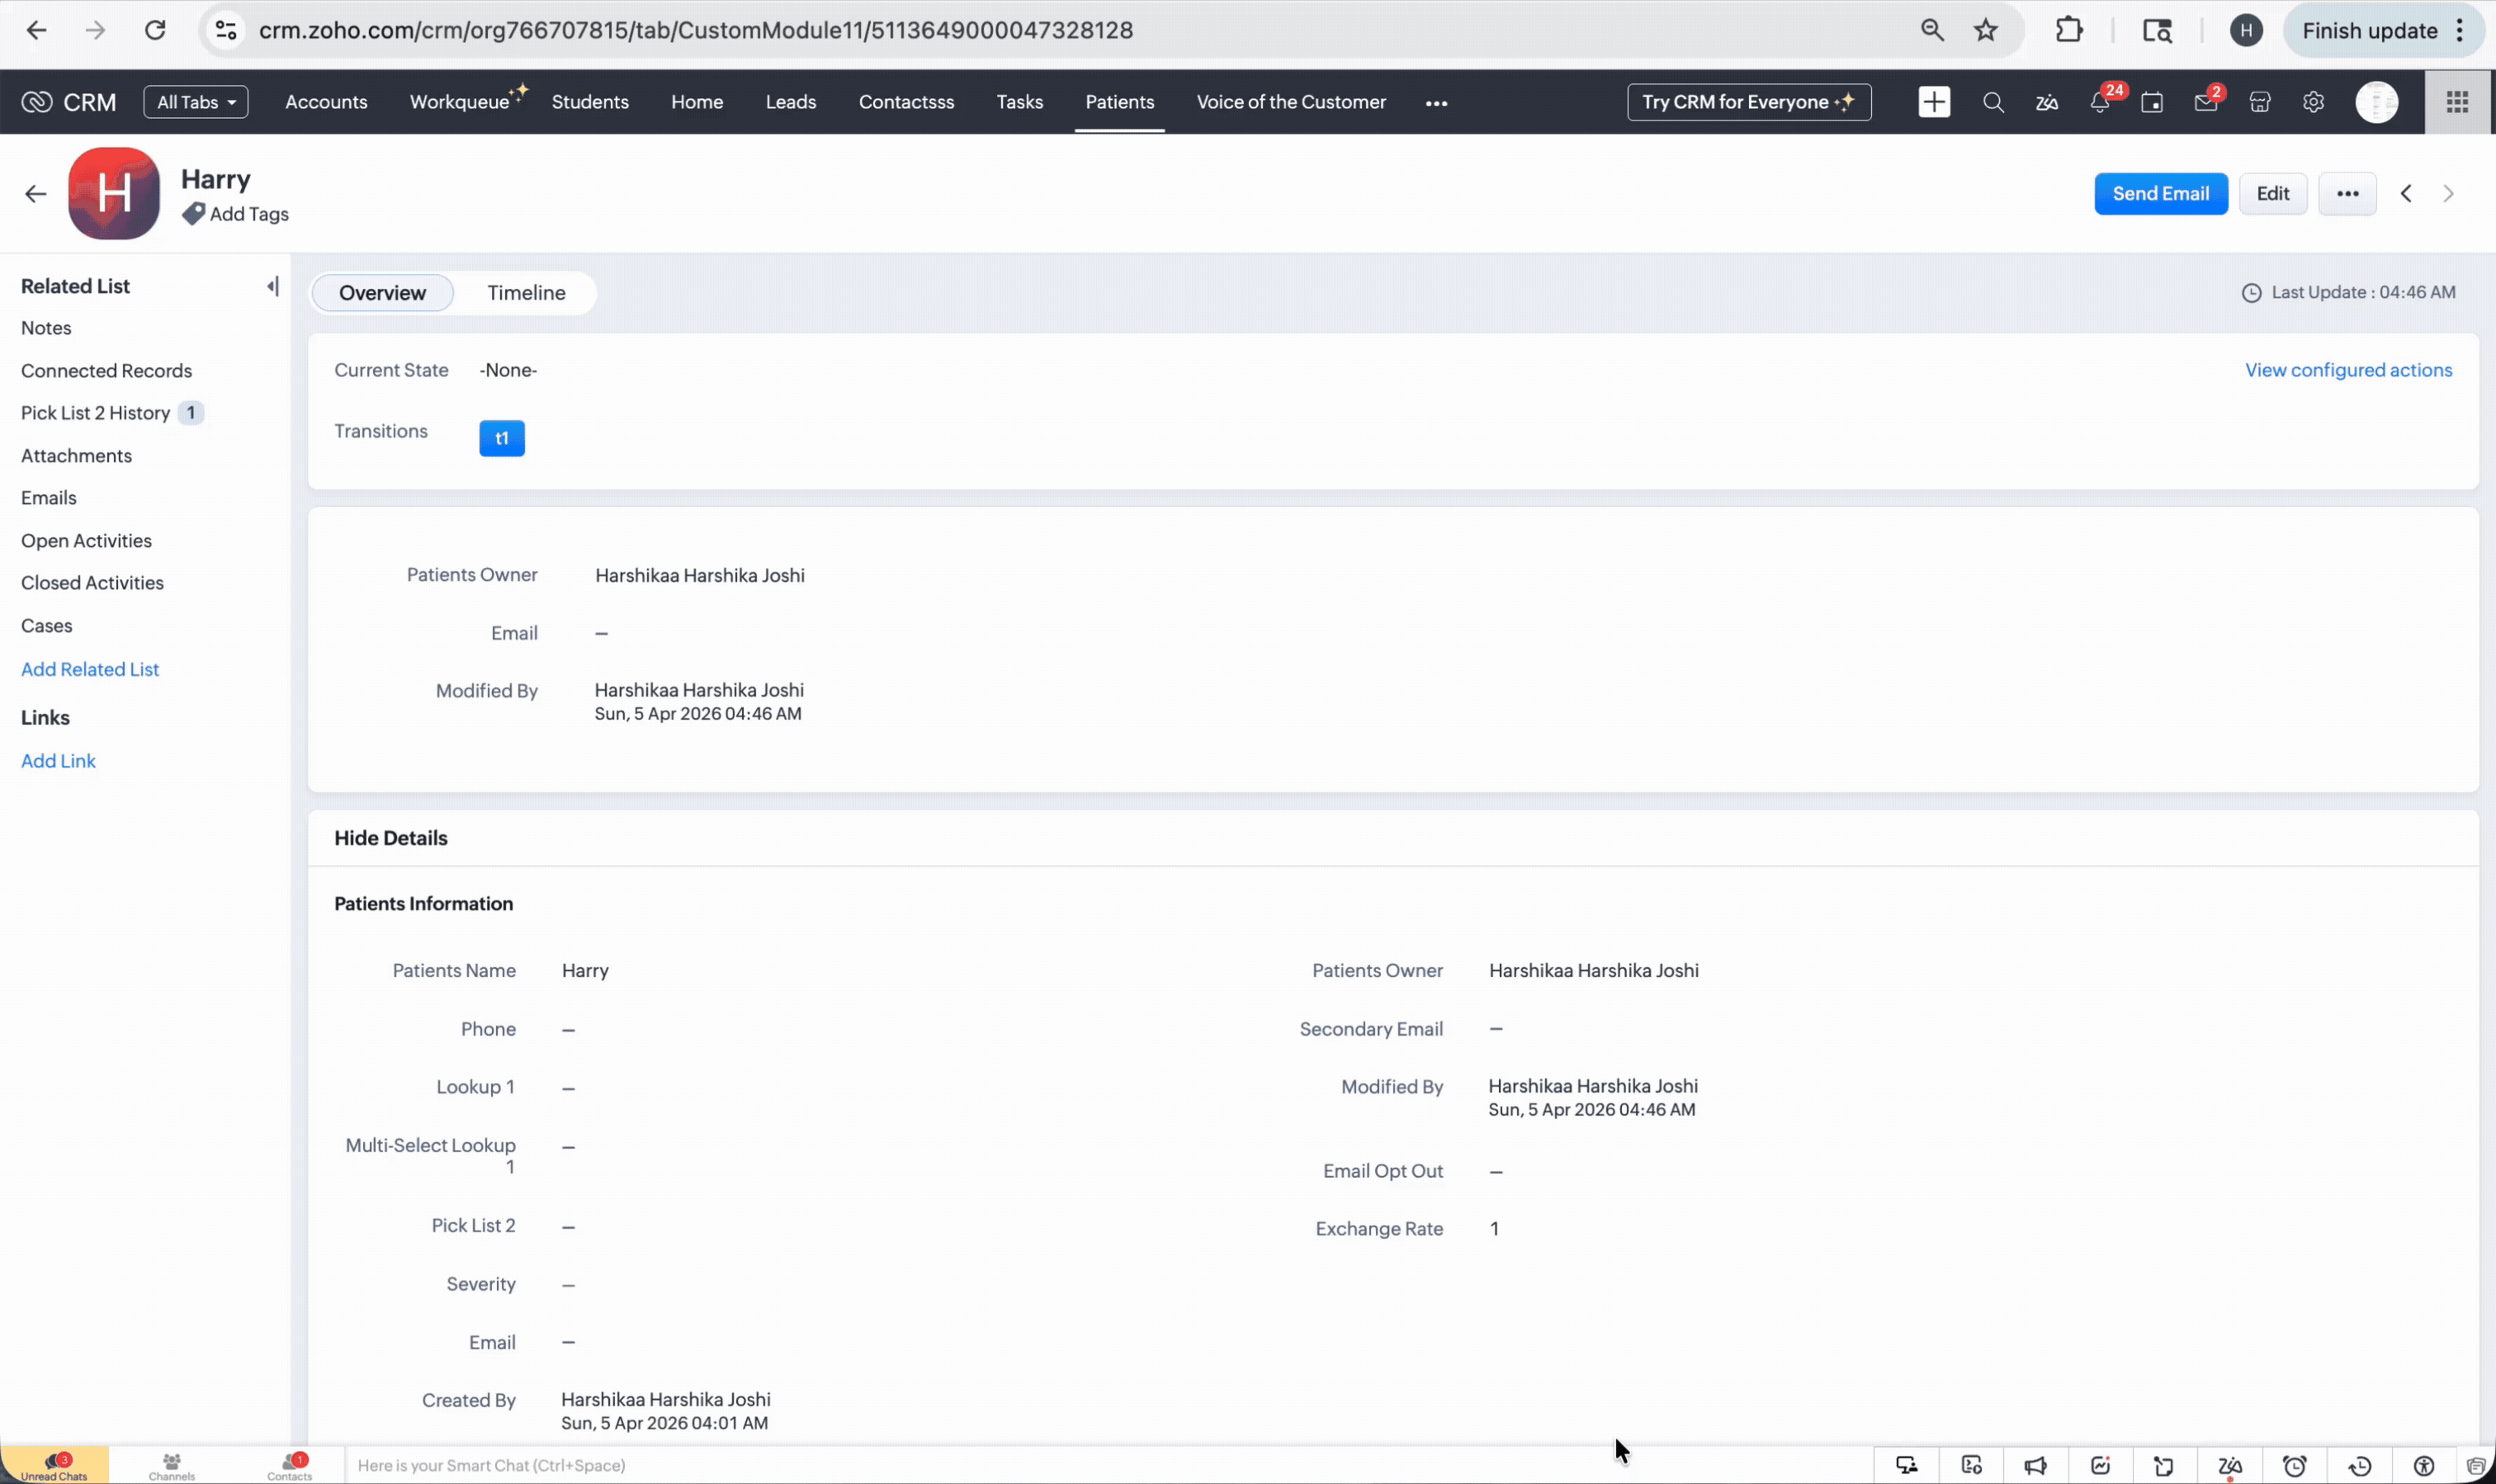Click the quick create plus icon

pyautogui.click(x=1933, y=102)
